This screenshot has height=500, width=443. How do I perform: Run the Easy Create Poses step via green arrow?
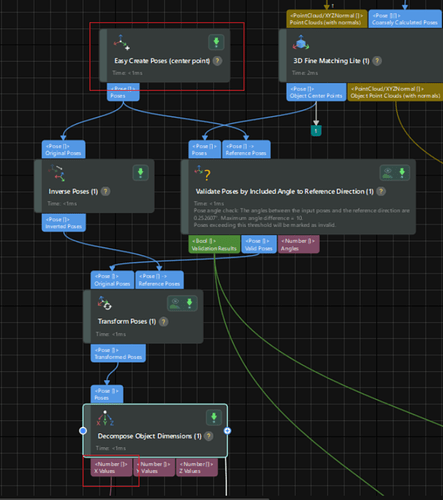(x=216, y=42)
